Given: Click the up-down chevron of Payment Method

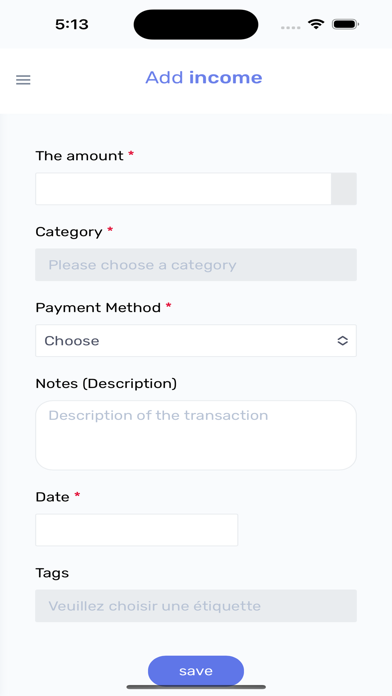Looking at the screenshot, I should (x=342, y=341).
